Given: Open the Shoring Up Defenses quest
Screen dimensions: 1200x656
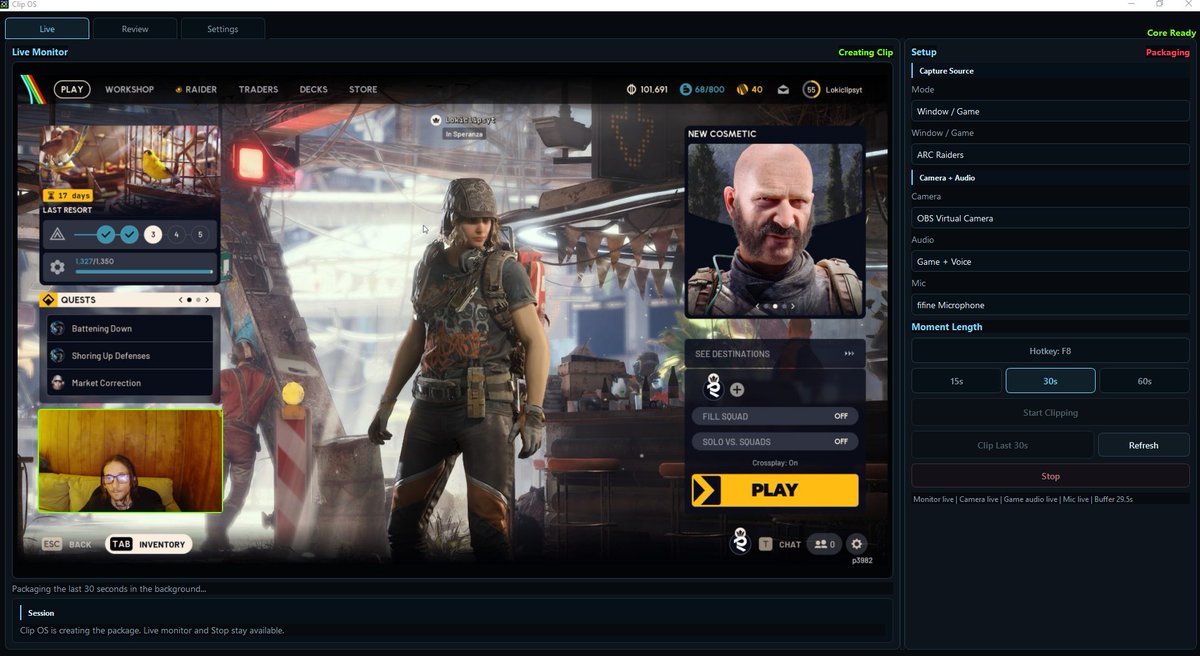Looking at the screenshot, I should pyautogui.click(x=130, y=355).
